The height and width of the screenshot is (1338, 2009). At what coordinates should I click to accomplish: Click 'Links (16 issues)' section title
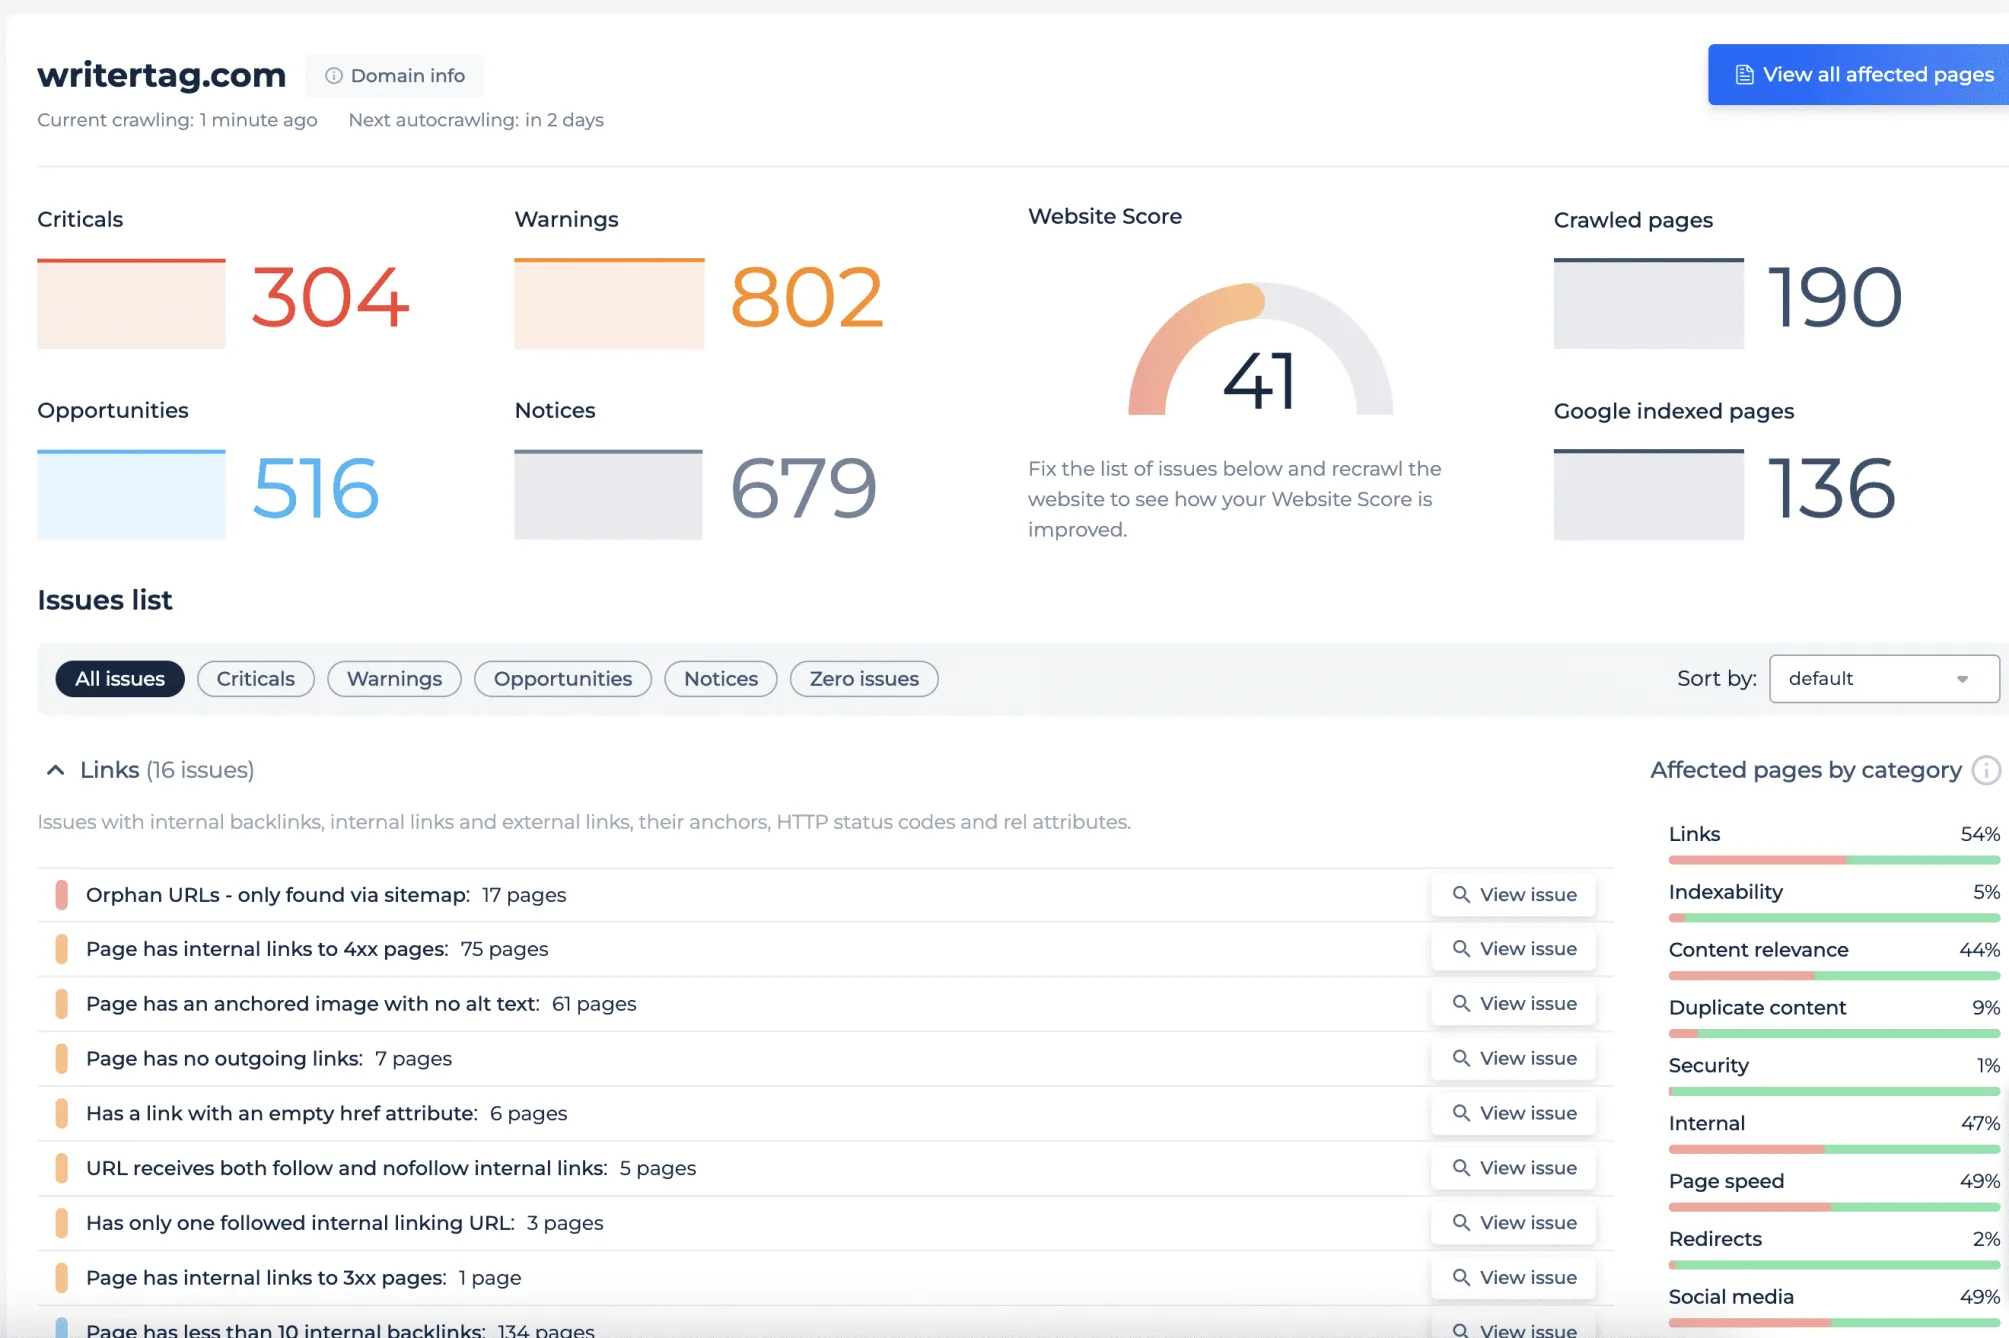click(x=167, y=770)
